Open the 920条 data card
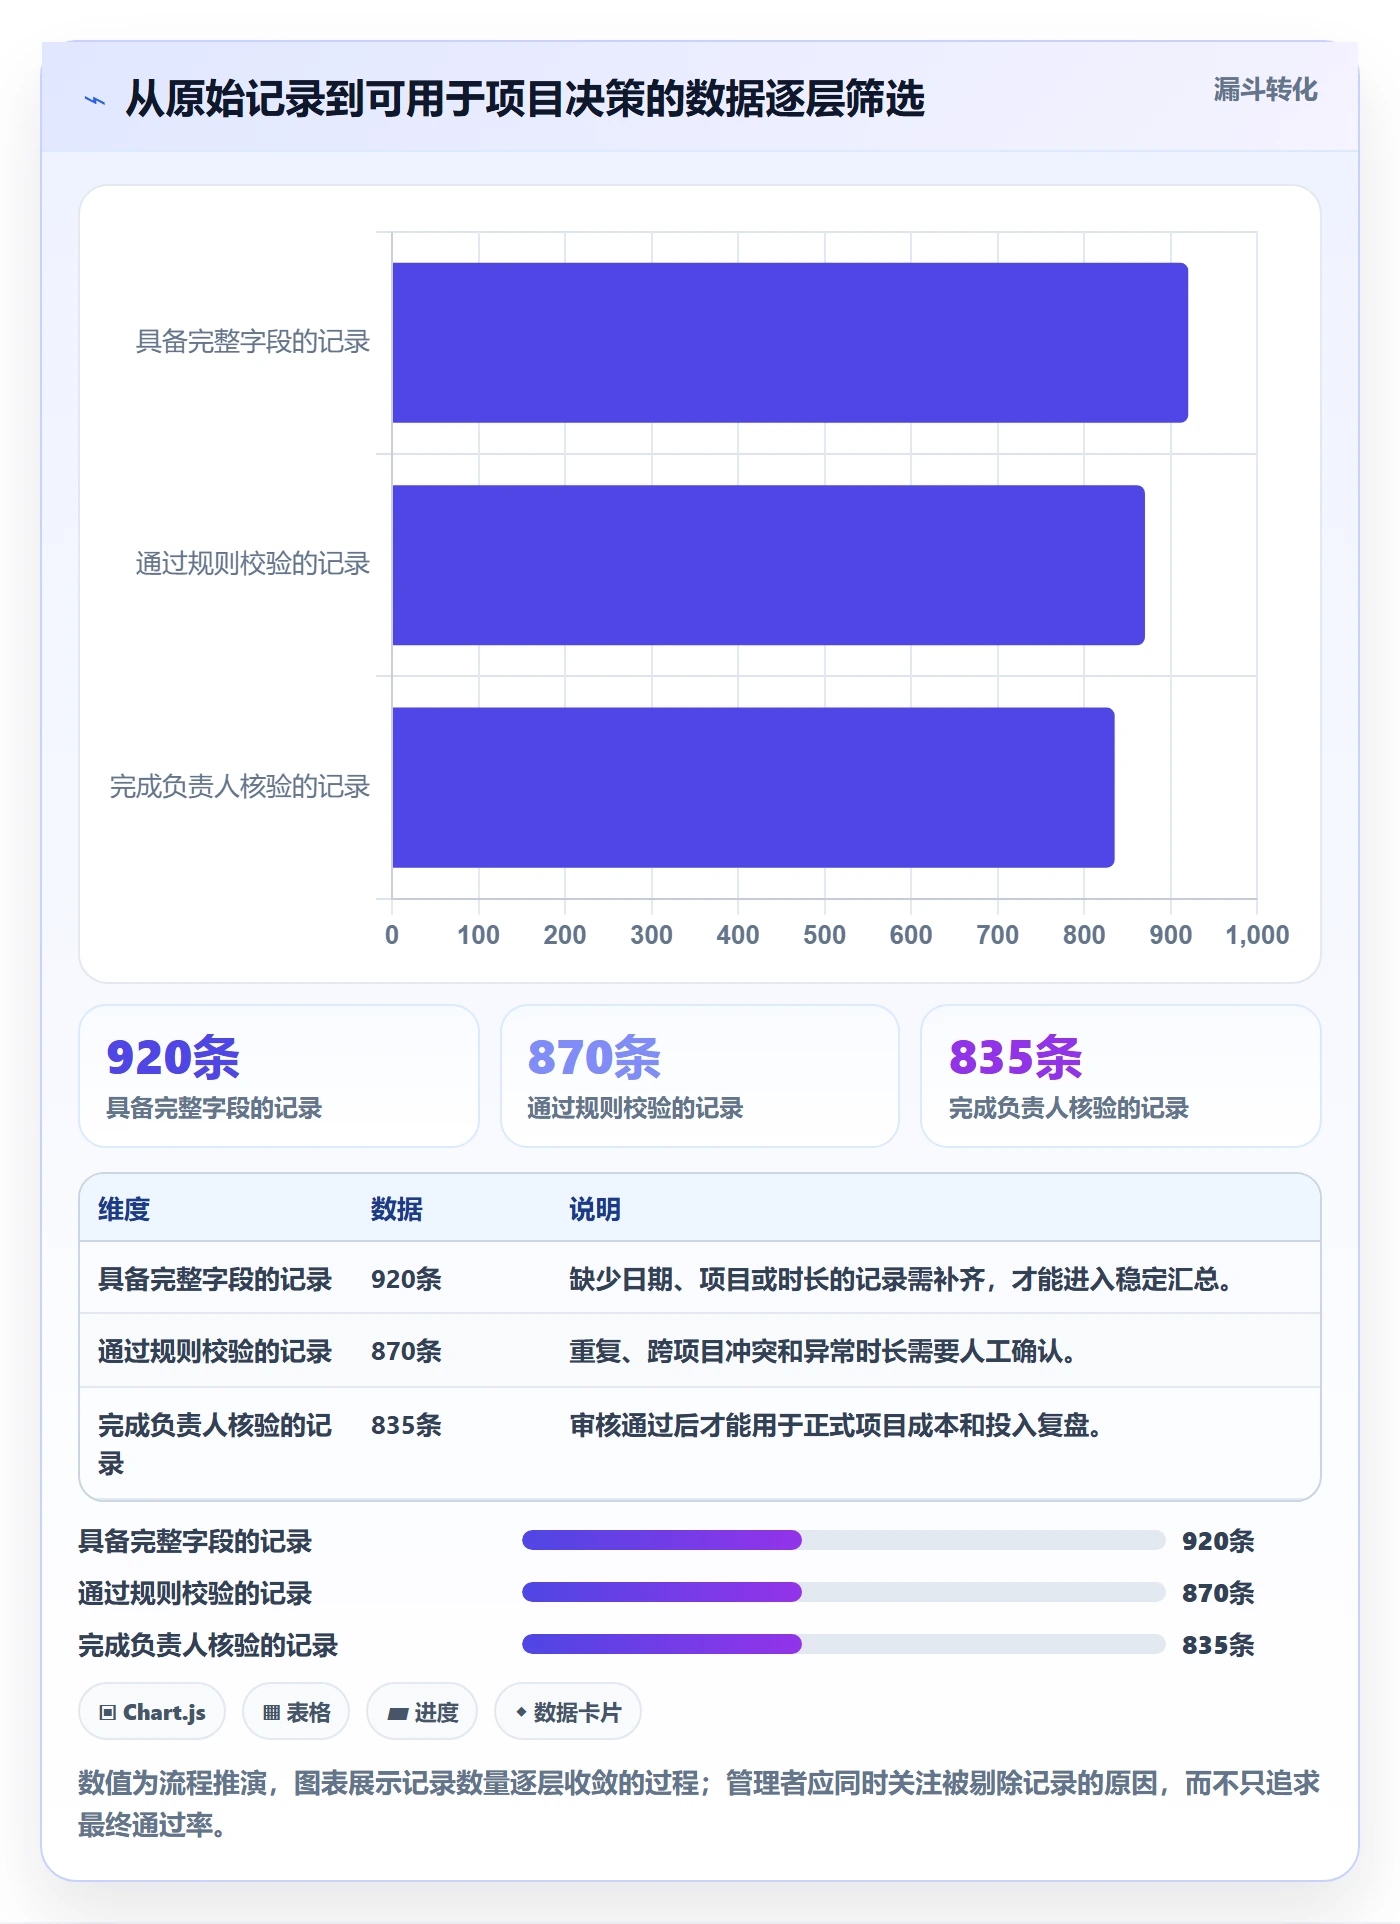The height and width of the screenshot is (1924, 1400). (279, 1076)
